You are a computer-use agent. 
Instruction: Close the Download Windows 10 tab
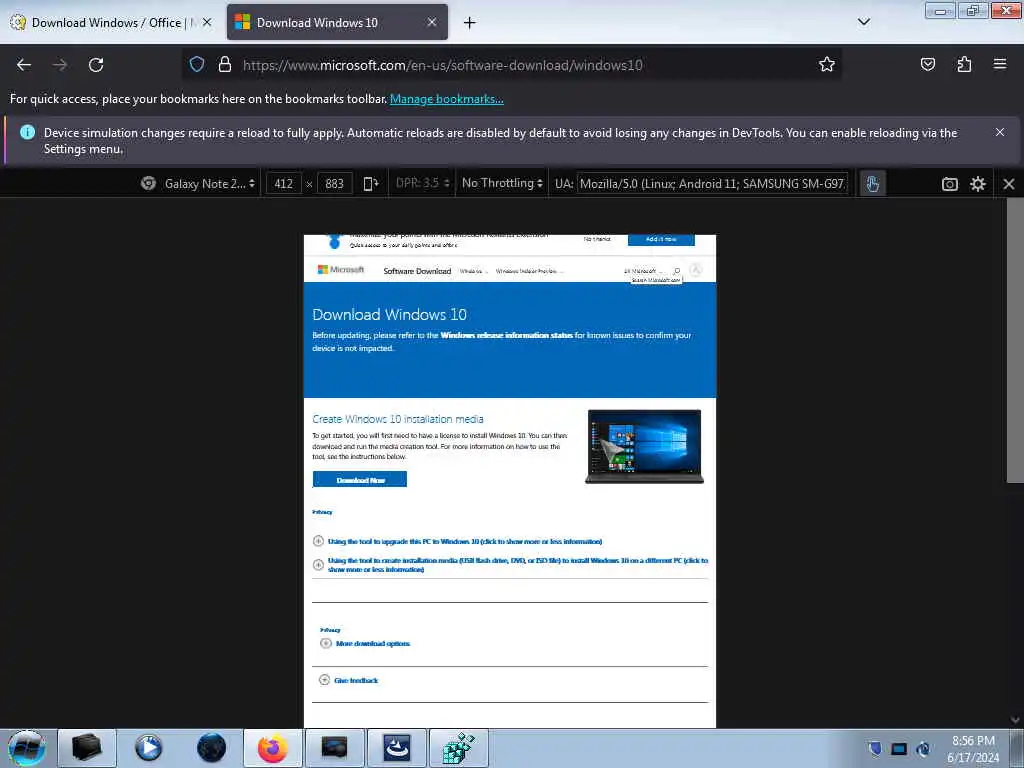pos(432,22)
